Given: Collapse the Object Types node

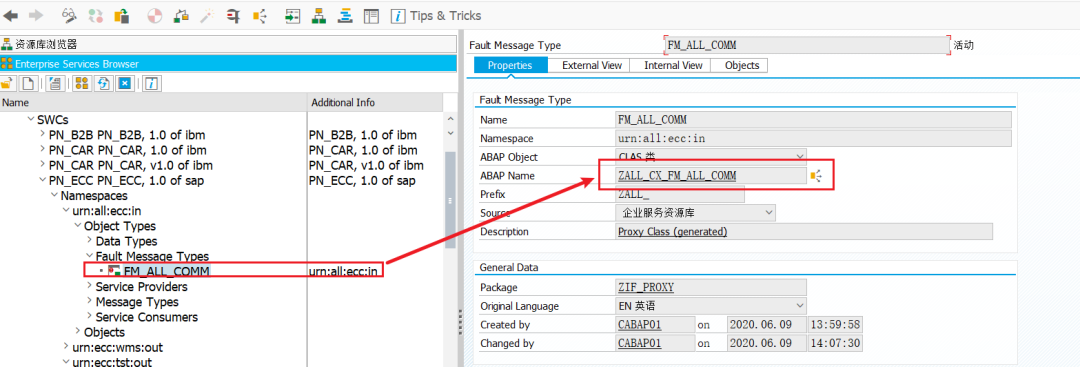Looking at the screenshot, I should 77,226.
